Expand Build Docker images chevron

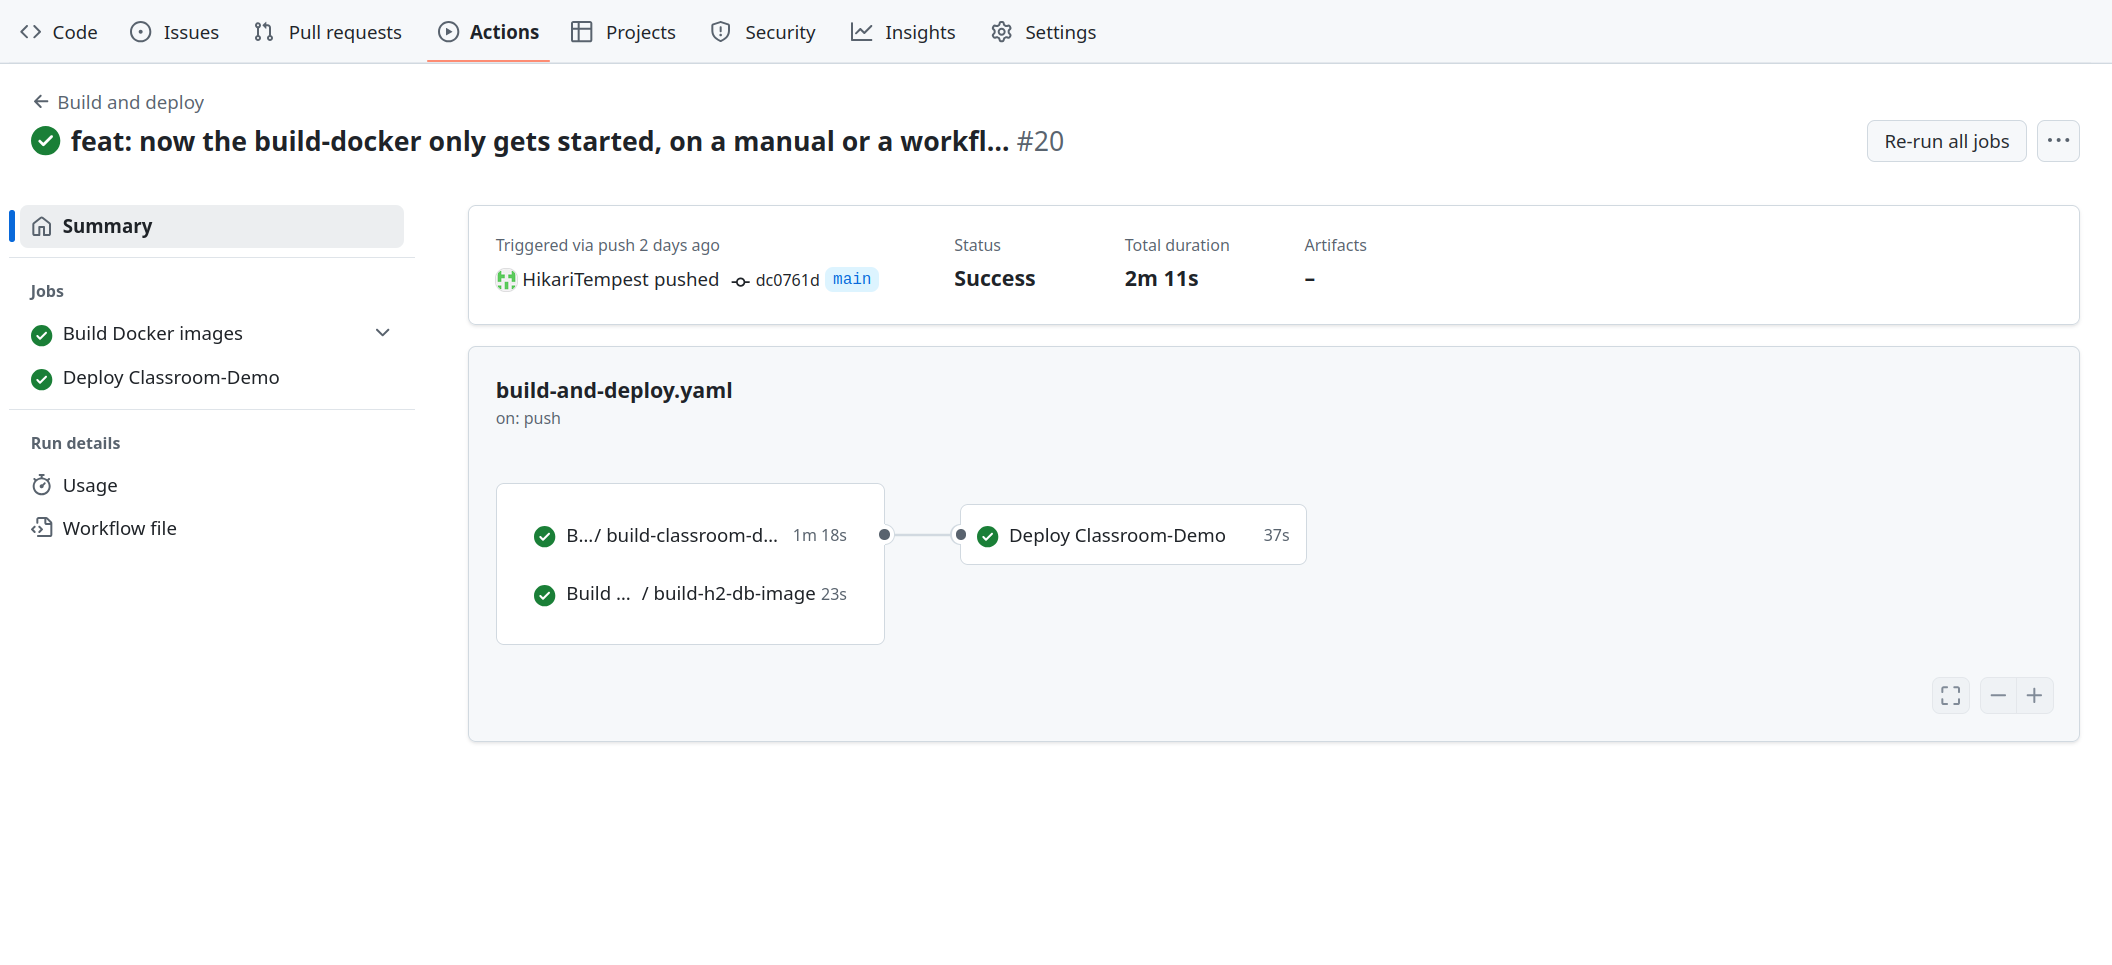pos(382,333)
